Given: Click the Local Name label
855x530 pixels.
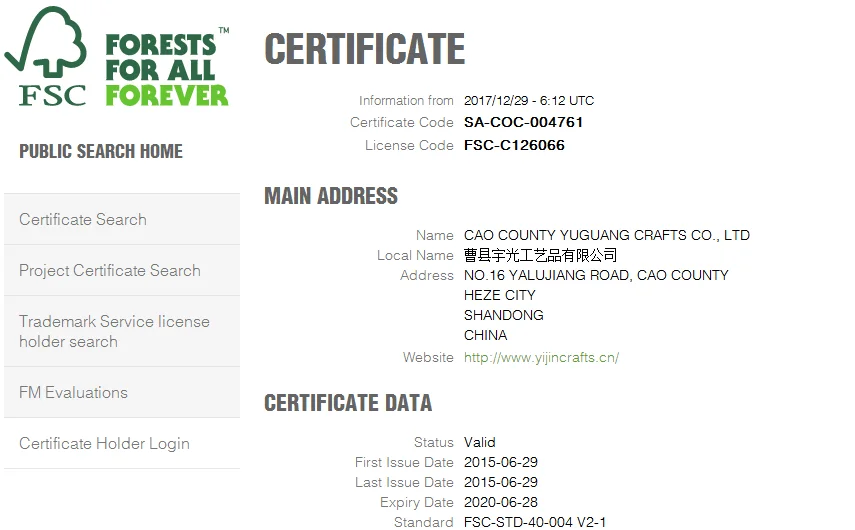Looking at the screenshot, I should (416, 255).
